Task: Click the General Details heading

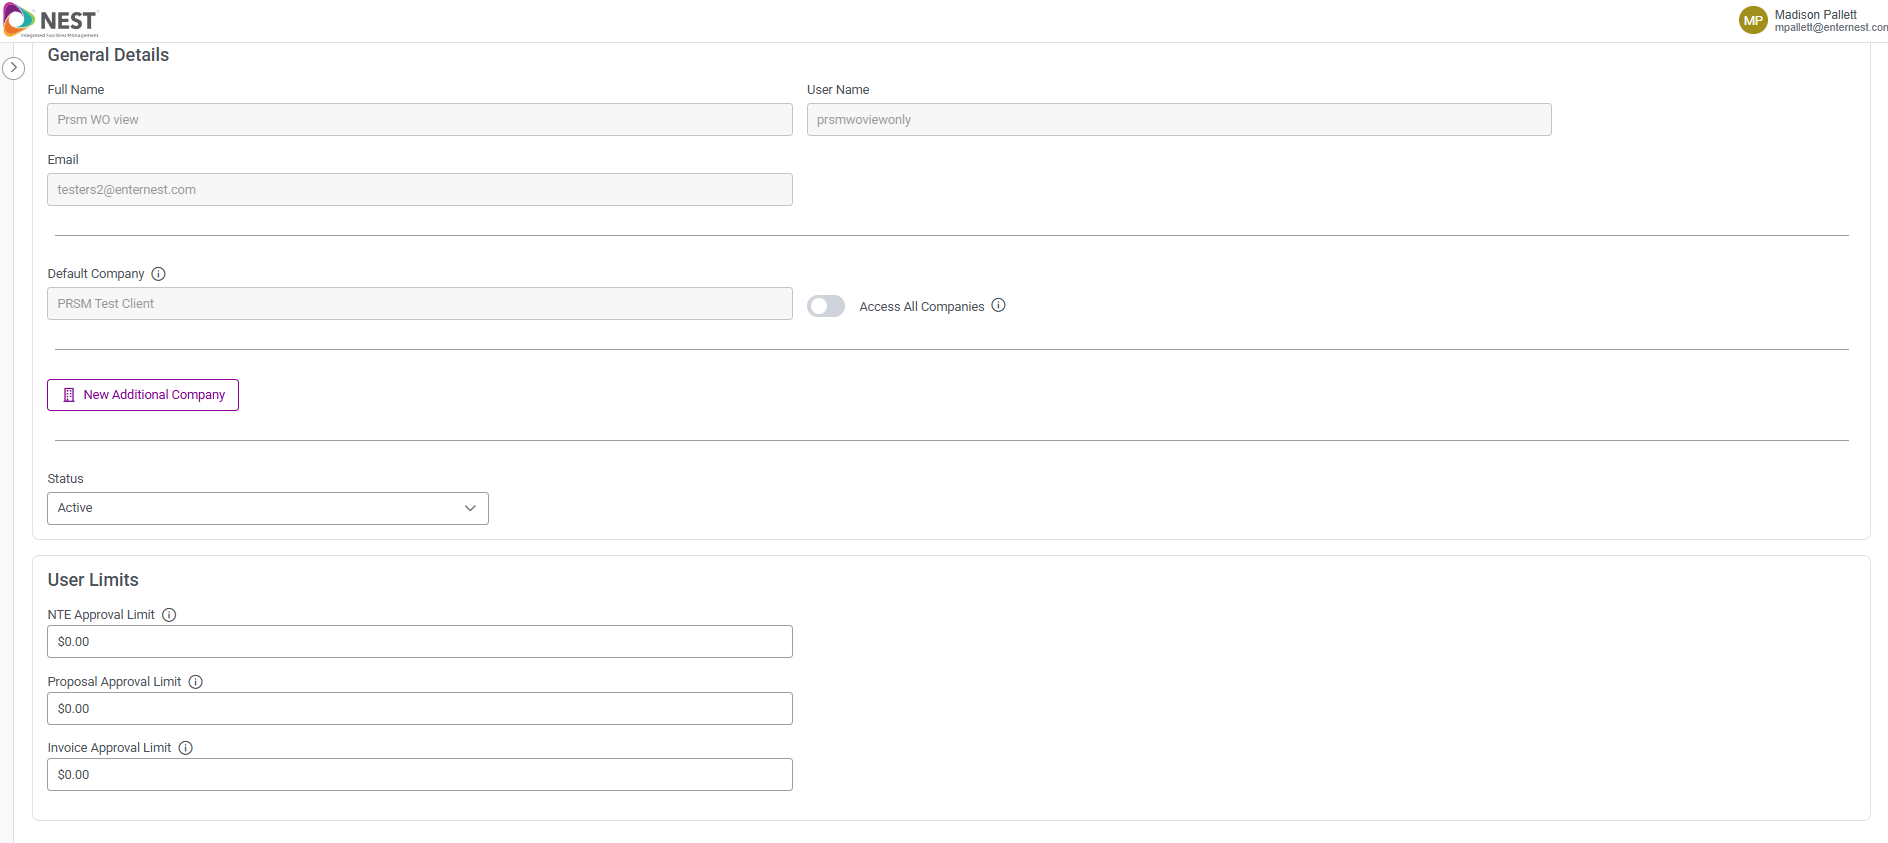Action: tap(108, 55)
